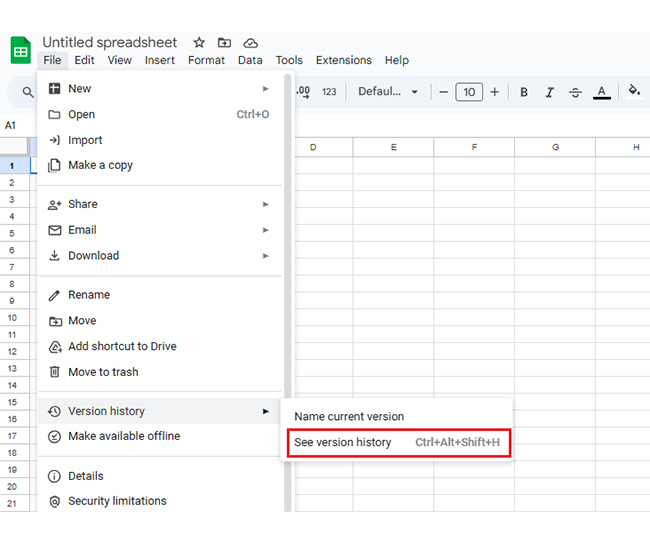The height and width of the screenshot is (543, 650).
Task: Click the move-to-folder icon near the title
Action: point(225,43)
